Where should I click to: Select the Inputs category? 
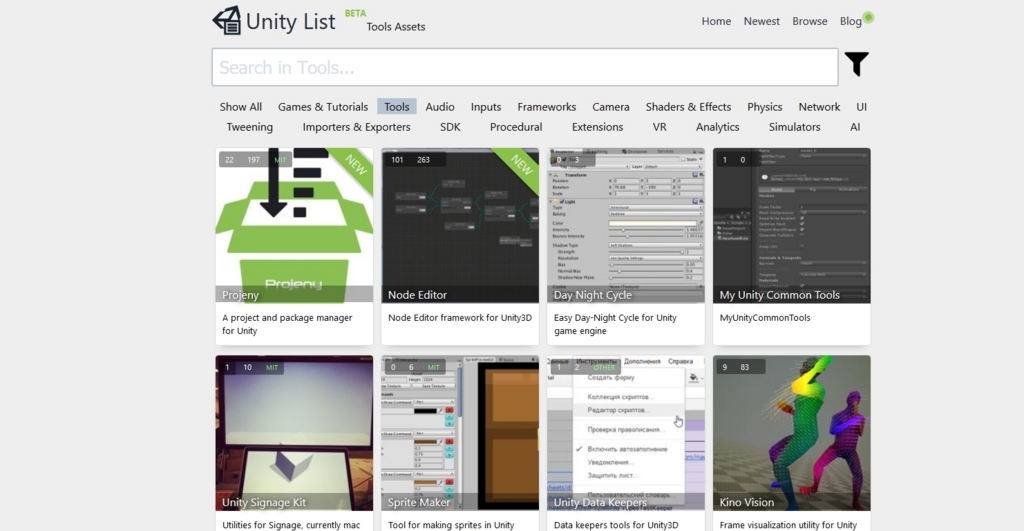point(486,106)
